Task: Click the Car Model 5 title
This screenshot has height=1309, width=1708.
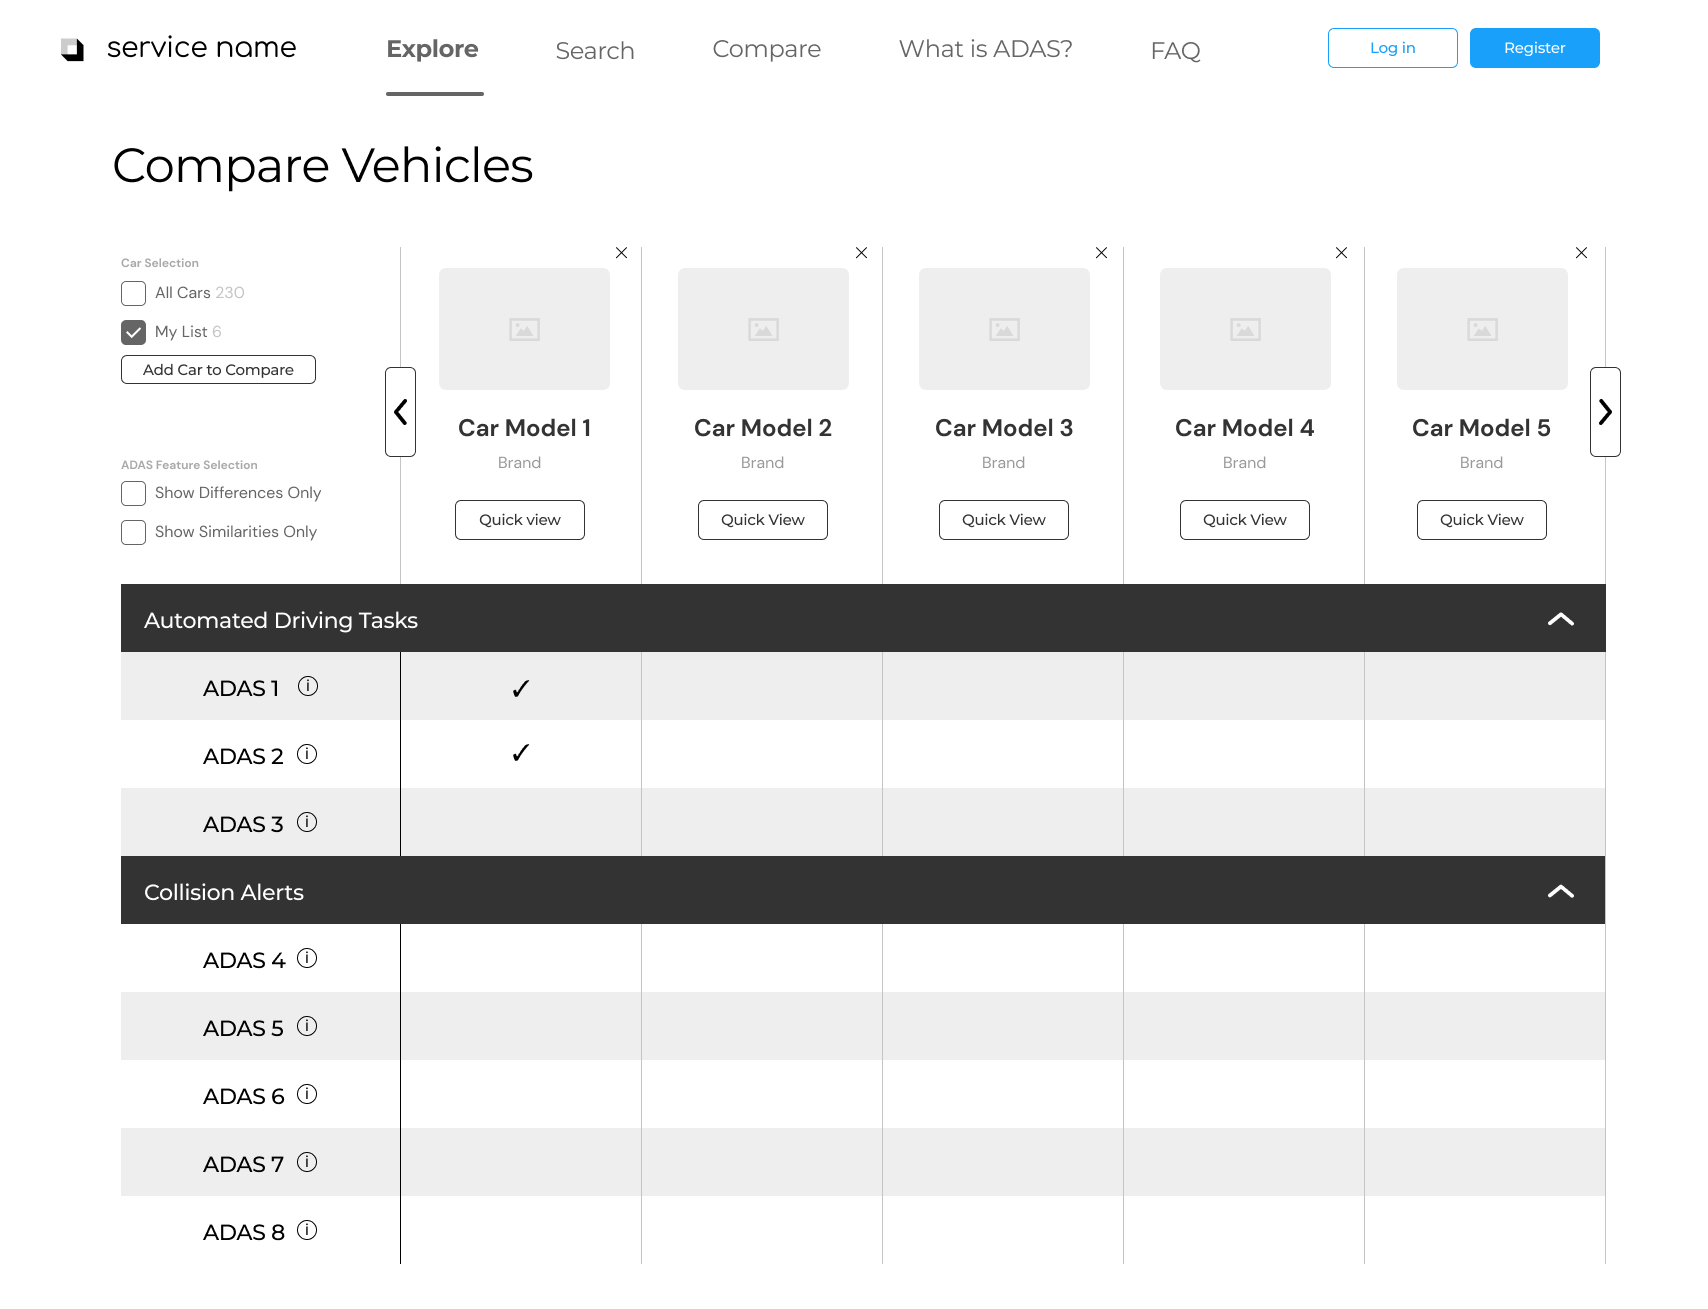Action: pos(1481,428)
